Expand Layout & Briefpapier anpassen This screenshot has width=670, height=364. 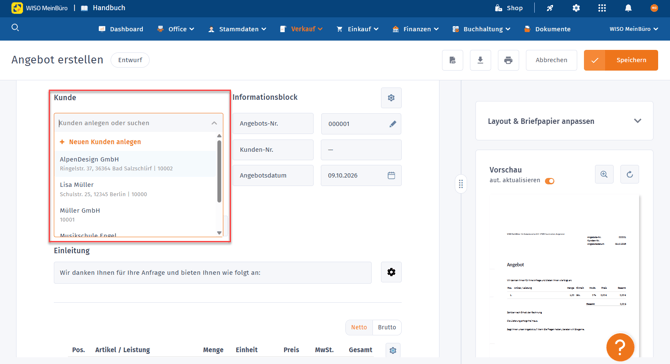(564, 121)
